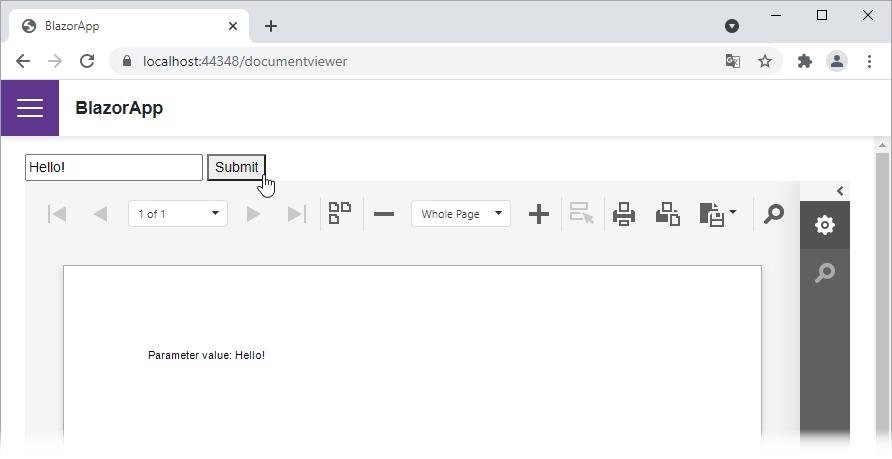Bookmark this page with the star

(765, 61)
